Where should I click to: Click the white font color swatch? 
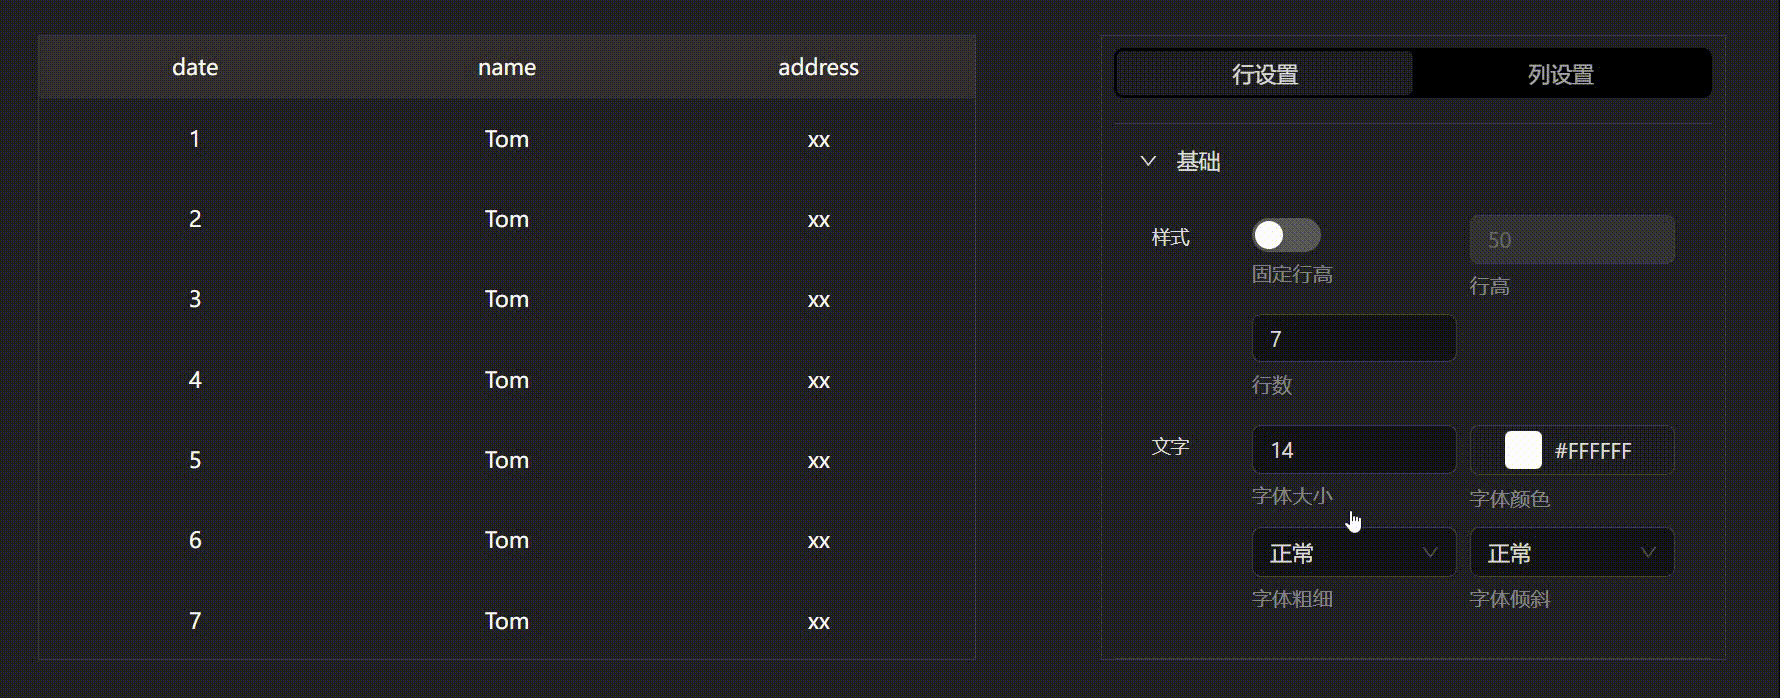point(1523,450)
